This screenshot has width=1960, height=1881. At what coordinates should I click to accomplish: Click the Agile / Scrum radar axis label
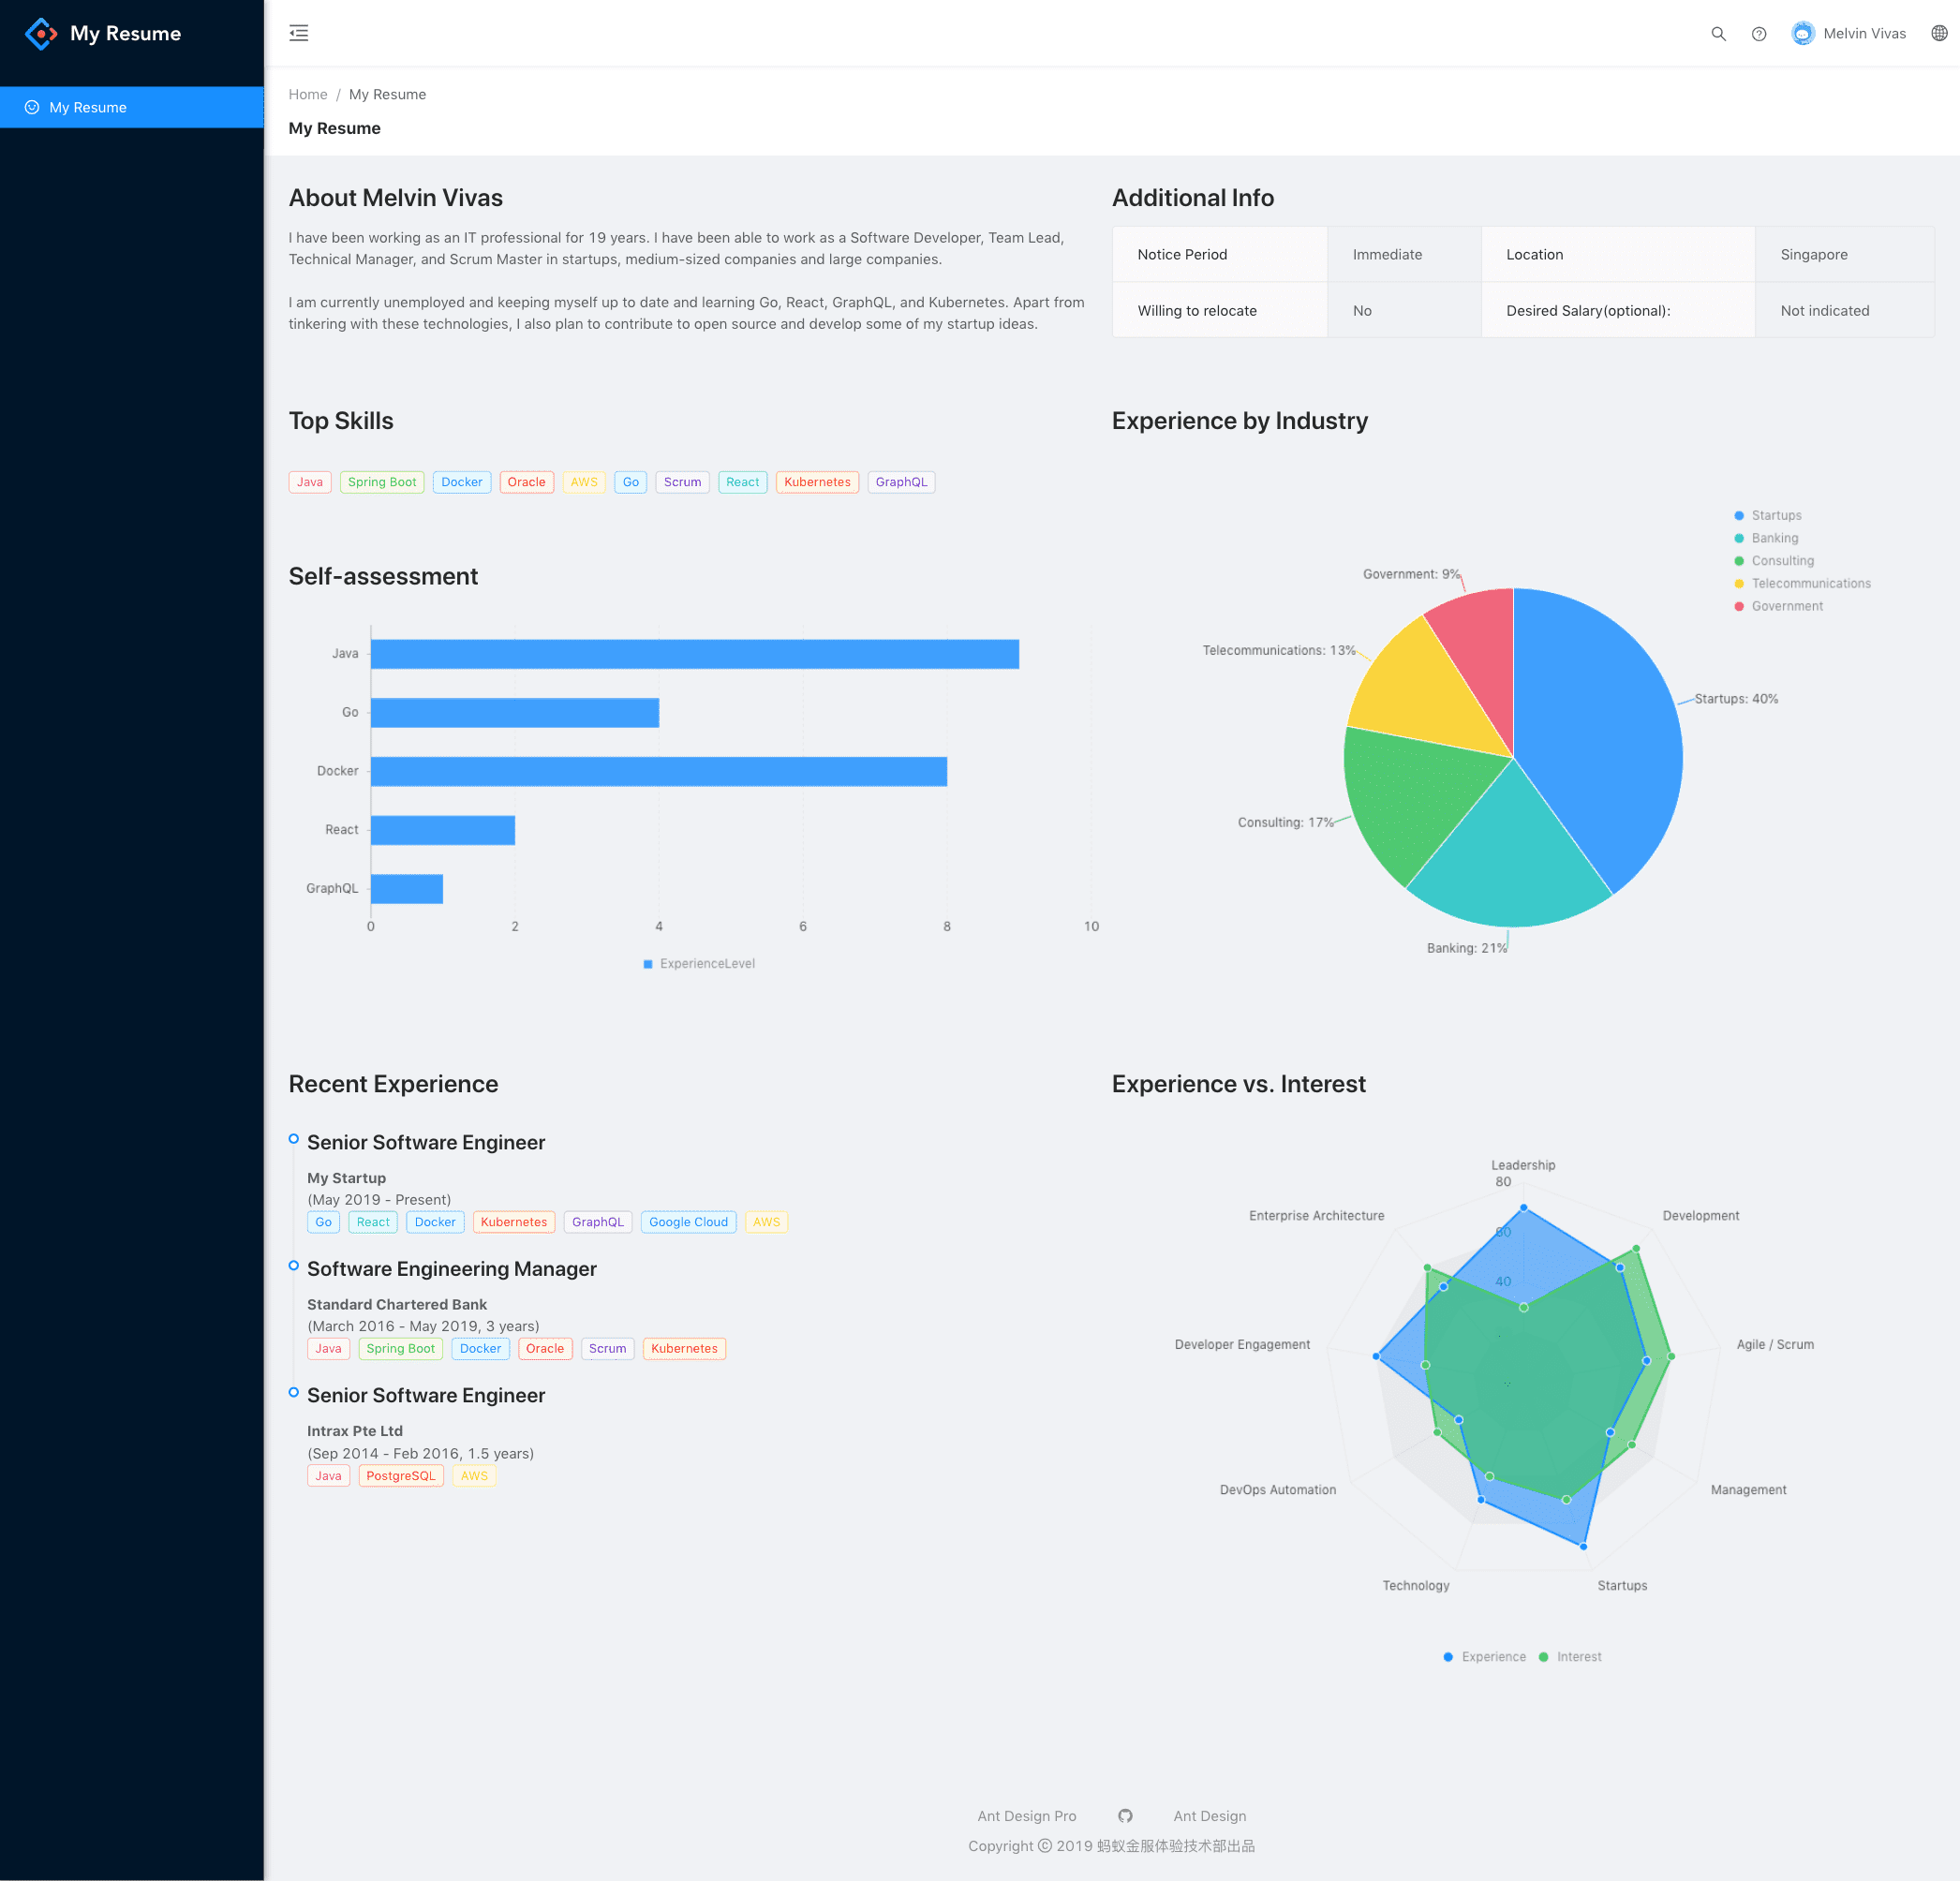1775,1344
